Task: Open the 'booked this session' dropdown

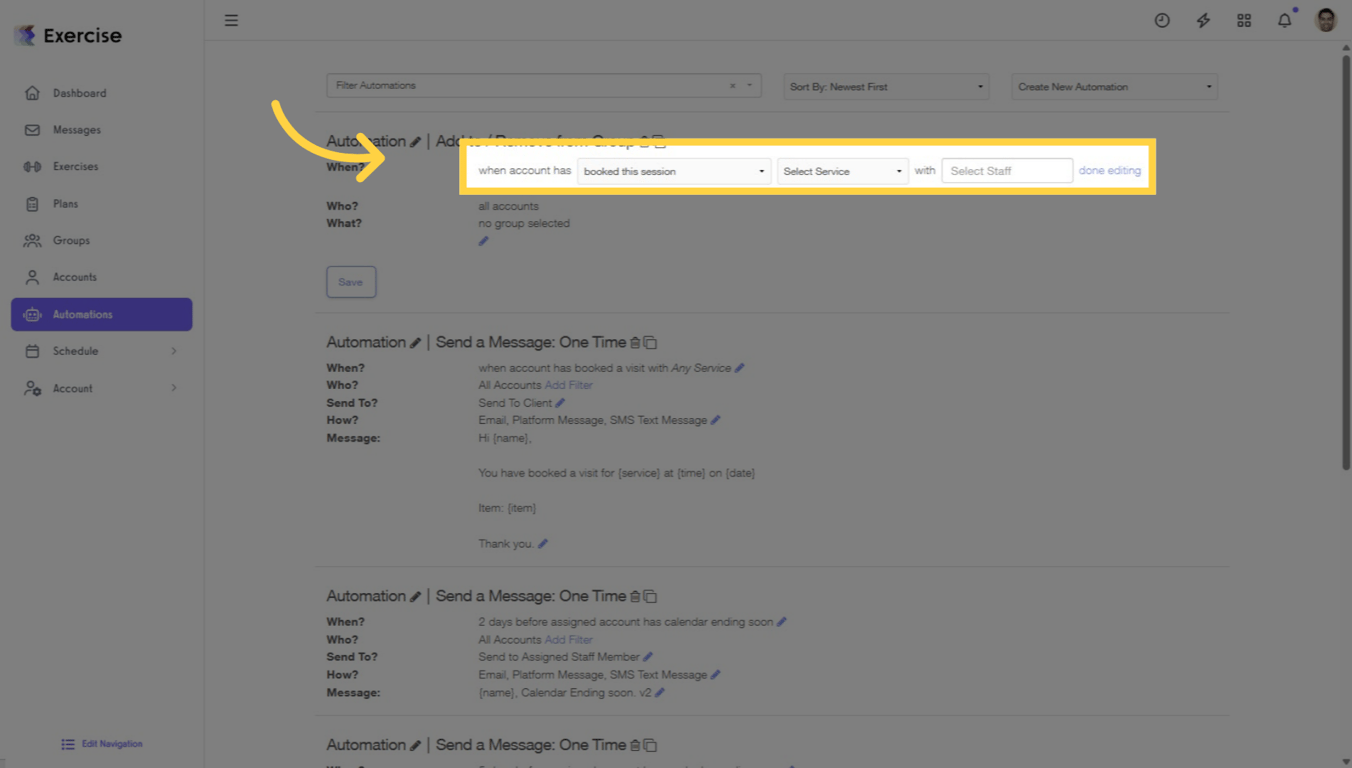Action: click(x=673, y=170)
